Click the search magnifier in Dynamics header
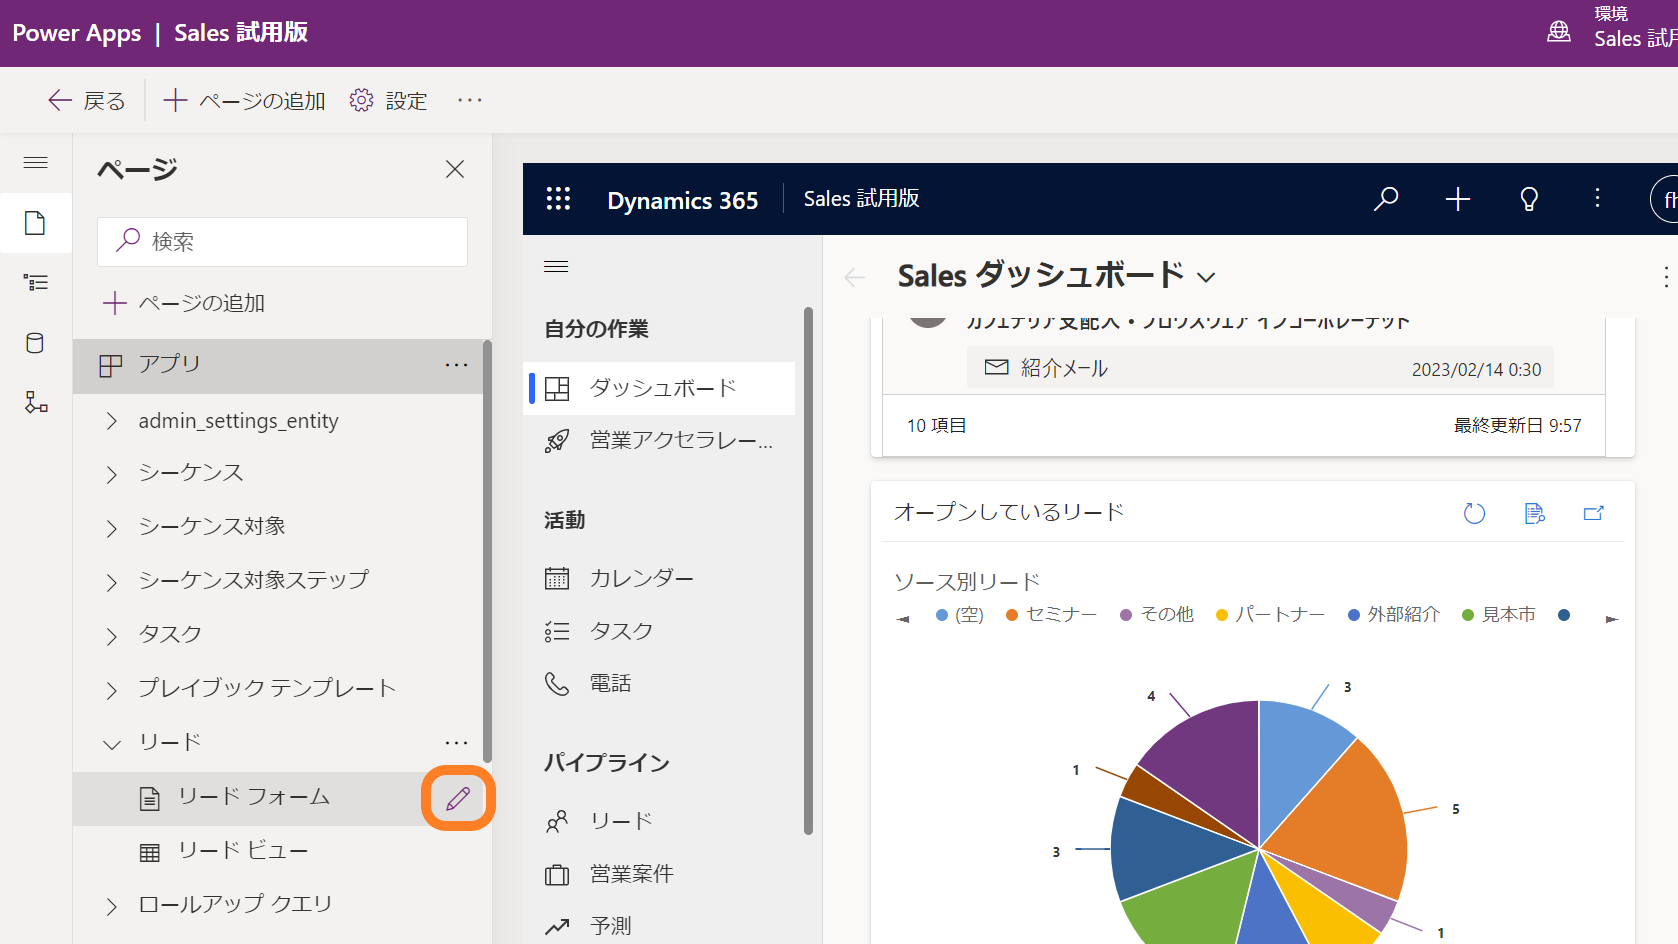Image resolution: width=1678 pixels, height=944 pixels. tap(1386, 199)
